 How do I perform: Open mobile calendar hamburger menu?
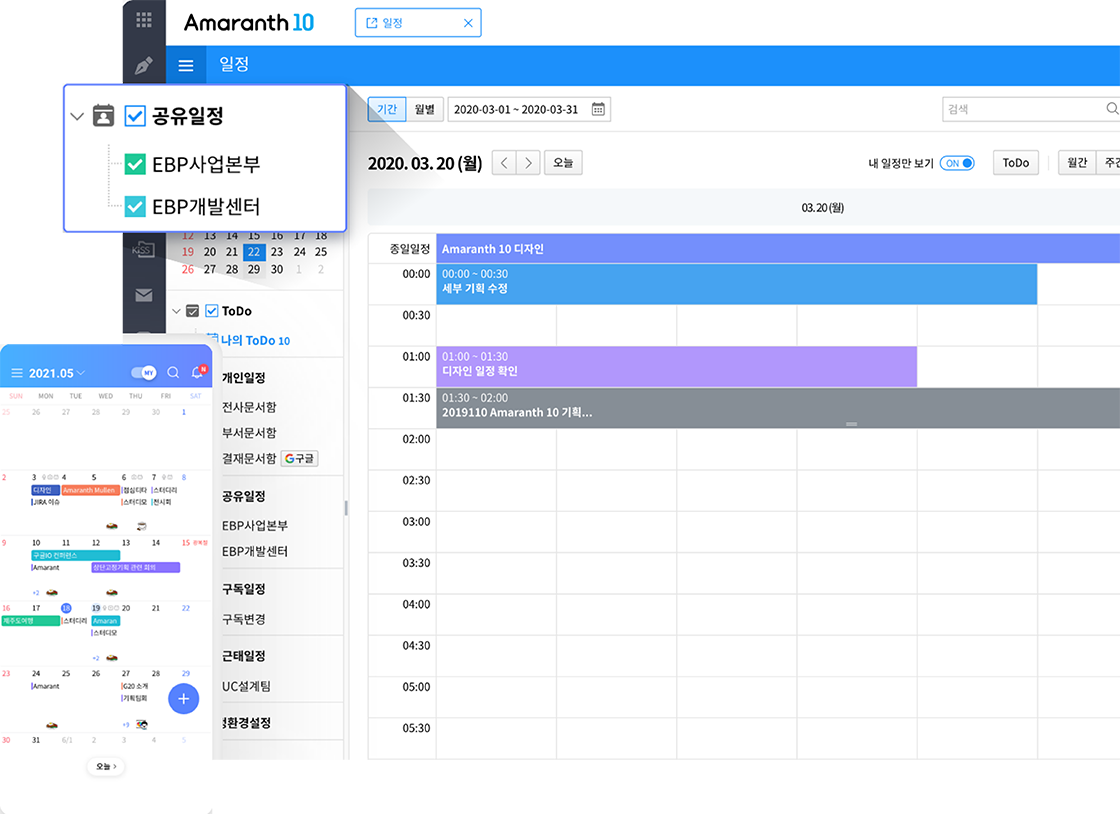coord(16,373)
